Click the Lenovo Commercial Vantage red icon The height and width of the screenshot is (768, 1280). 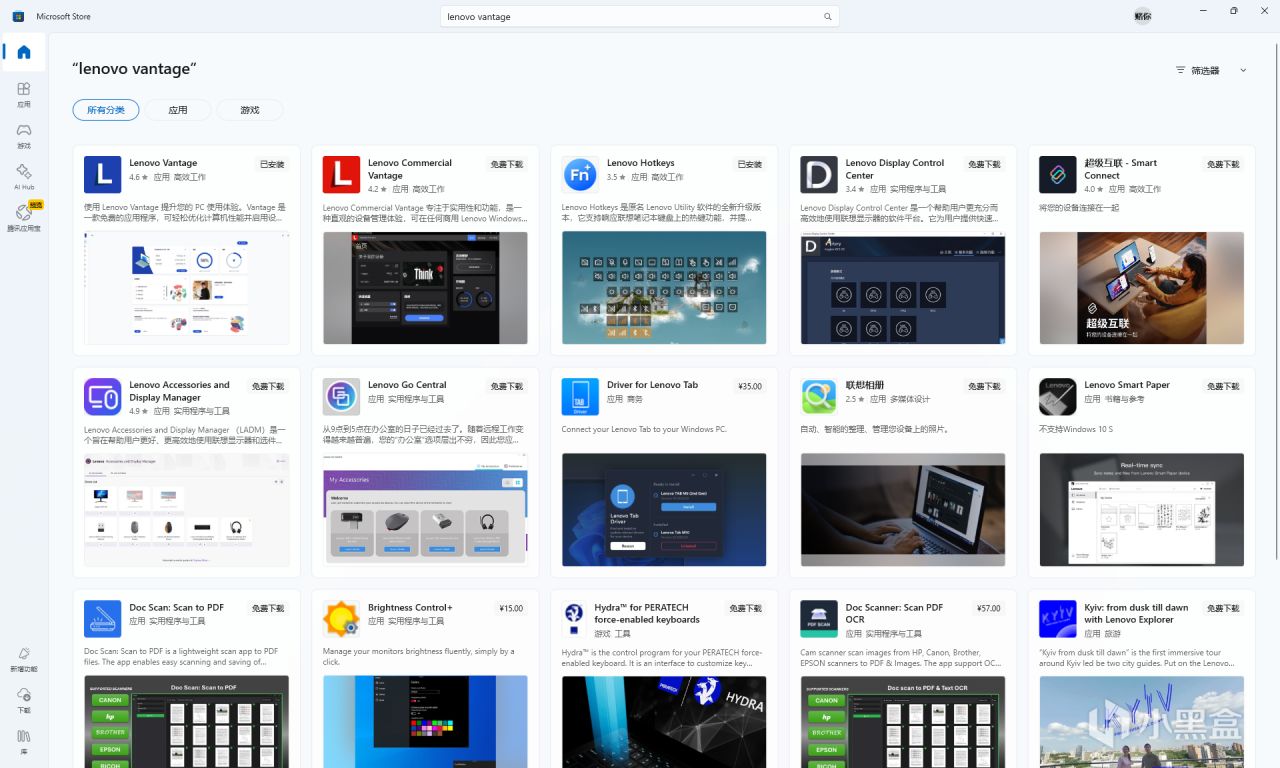point(341,175)
